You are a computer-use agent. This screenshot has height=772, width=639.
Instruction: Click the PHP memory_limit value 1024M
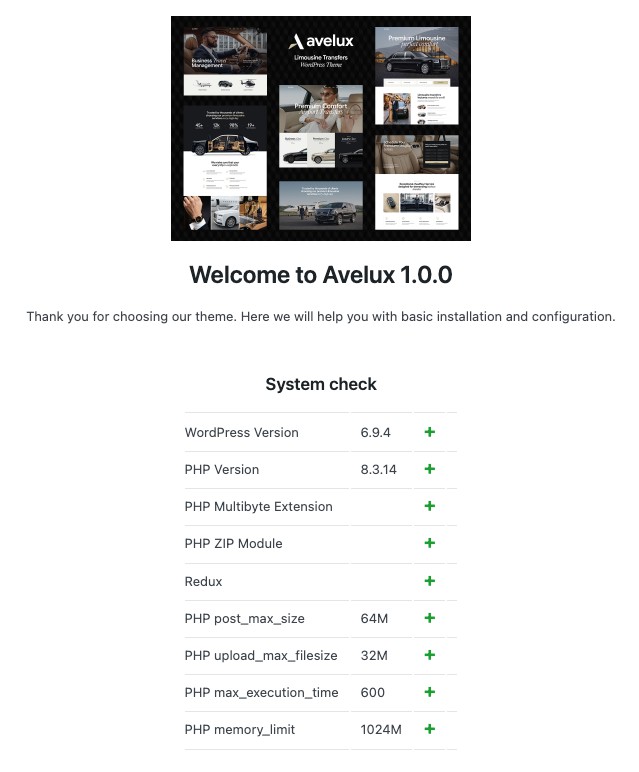tap(381, 729)
